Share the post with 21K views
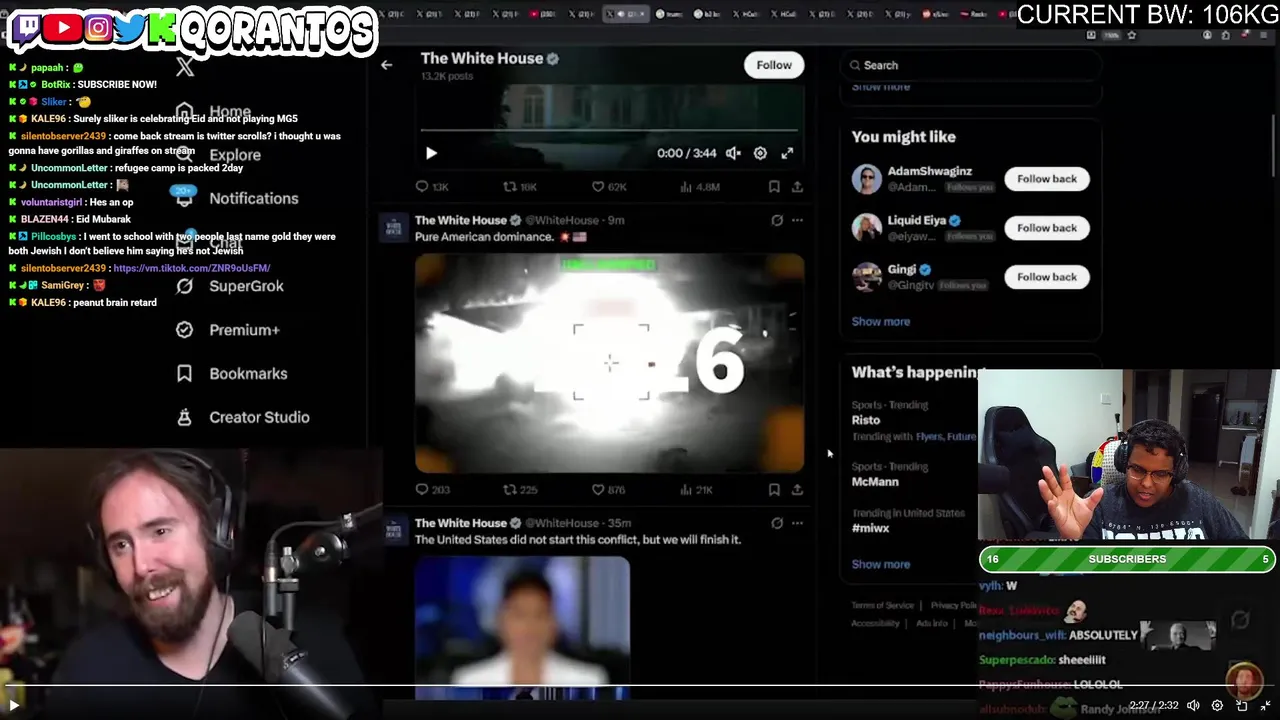Screen dimensions: 1280x720 click(797, 490)
